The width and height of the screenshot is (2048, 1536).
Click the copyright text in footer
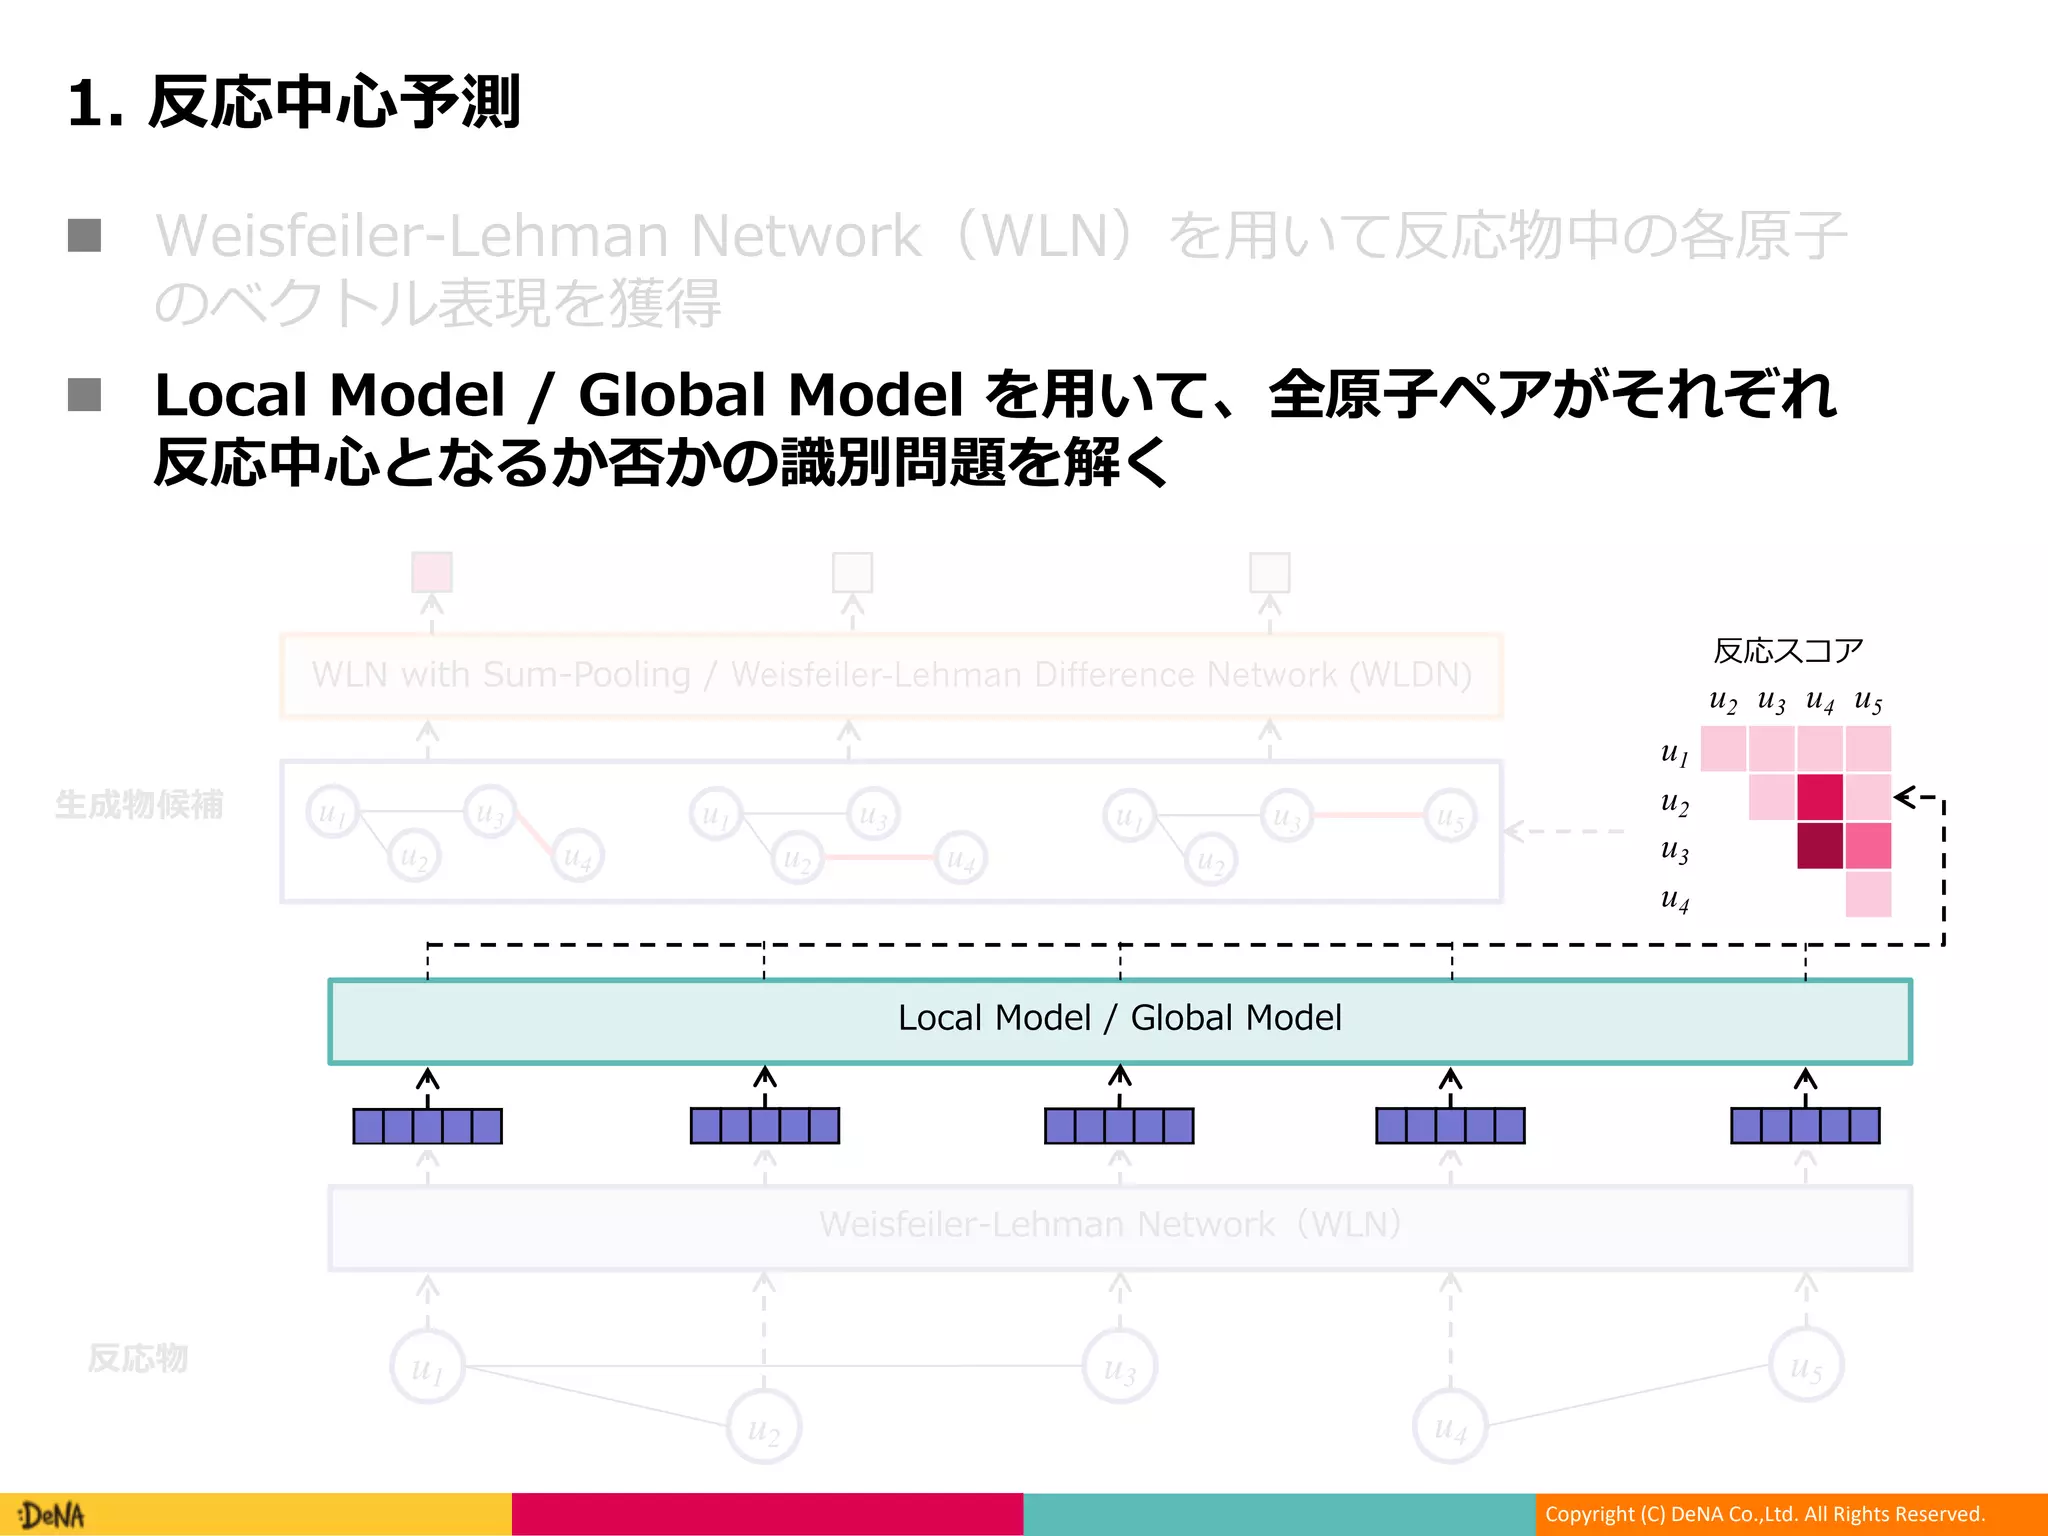click(x=1764, y=1514)
